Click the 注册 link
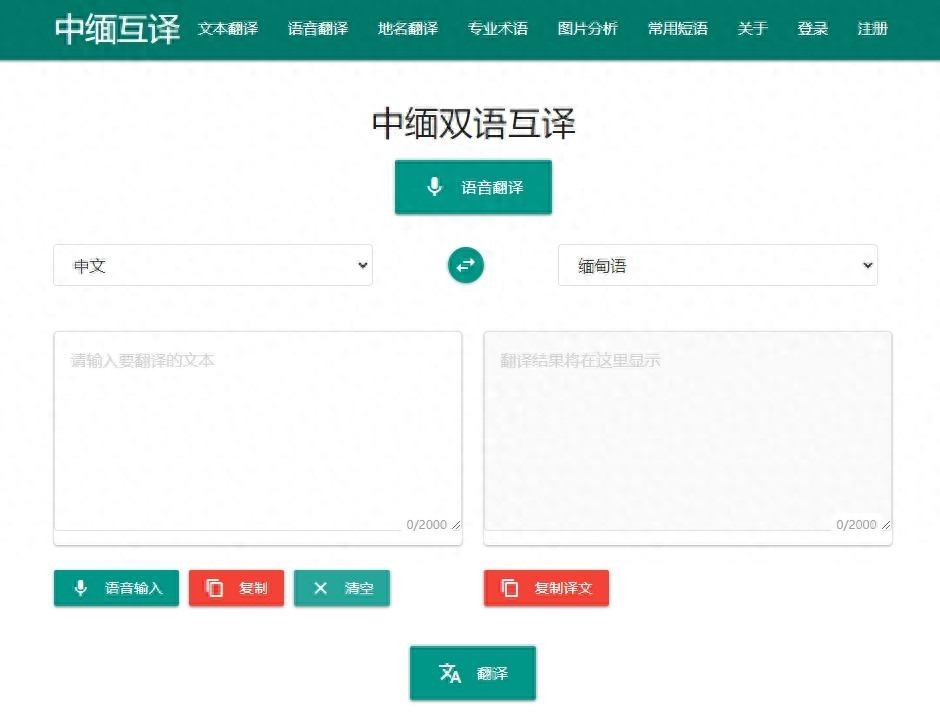This screenshot has width=940, height=719. pyautogui.click(x=873, y=29)
